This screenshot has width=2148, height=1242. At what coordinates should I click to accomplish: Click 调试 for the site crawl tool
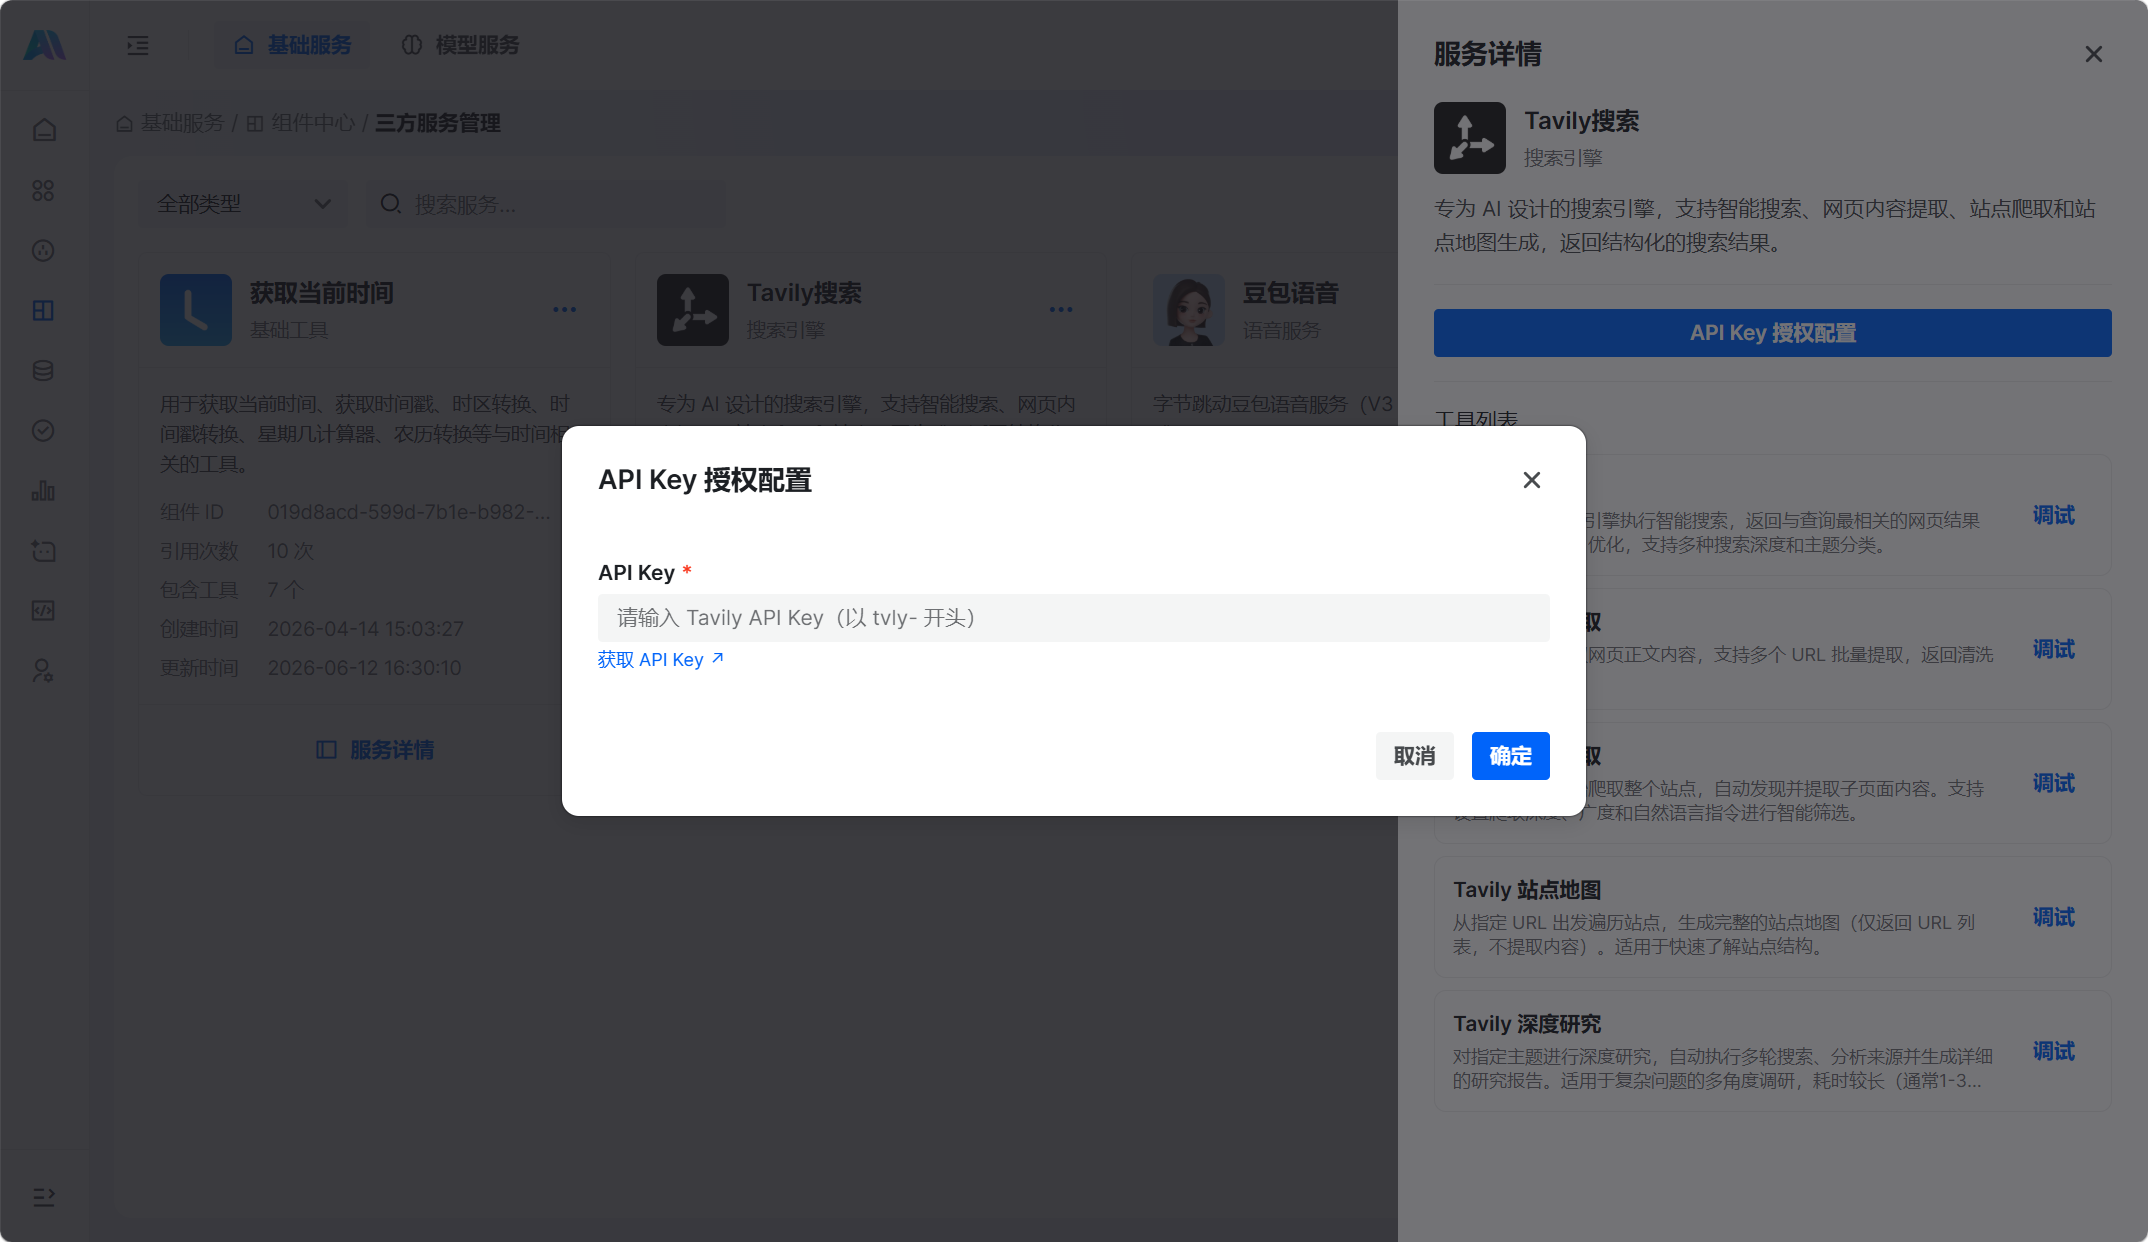[2054, 783]
